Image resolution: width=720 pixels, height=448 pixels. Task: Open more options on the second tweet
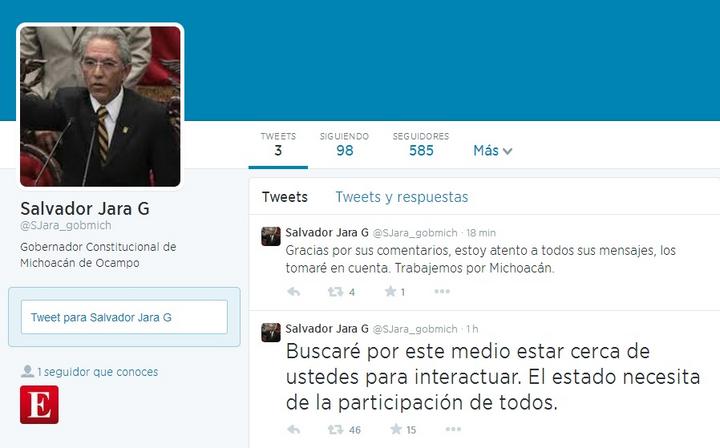pyautogui.click(x=453, y=429)
